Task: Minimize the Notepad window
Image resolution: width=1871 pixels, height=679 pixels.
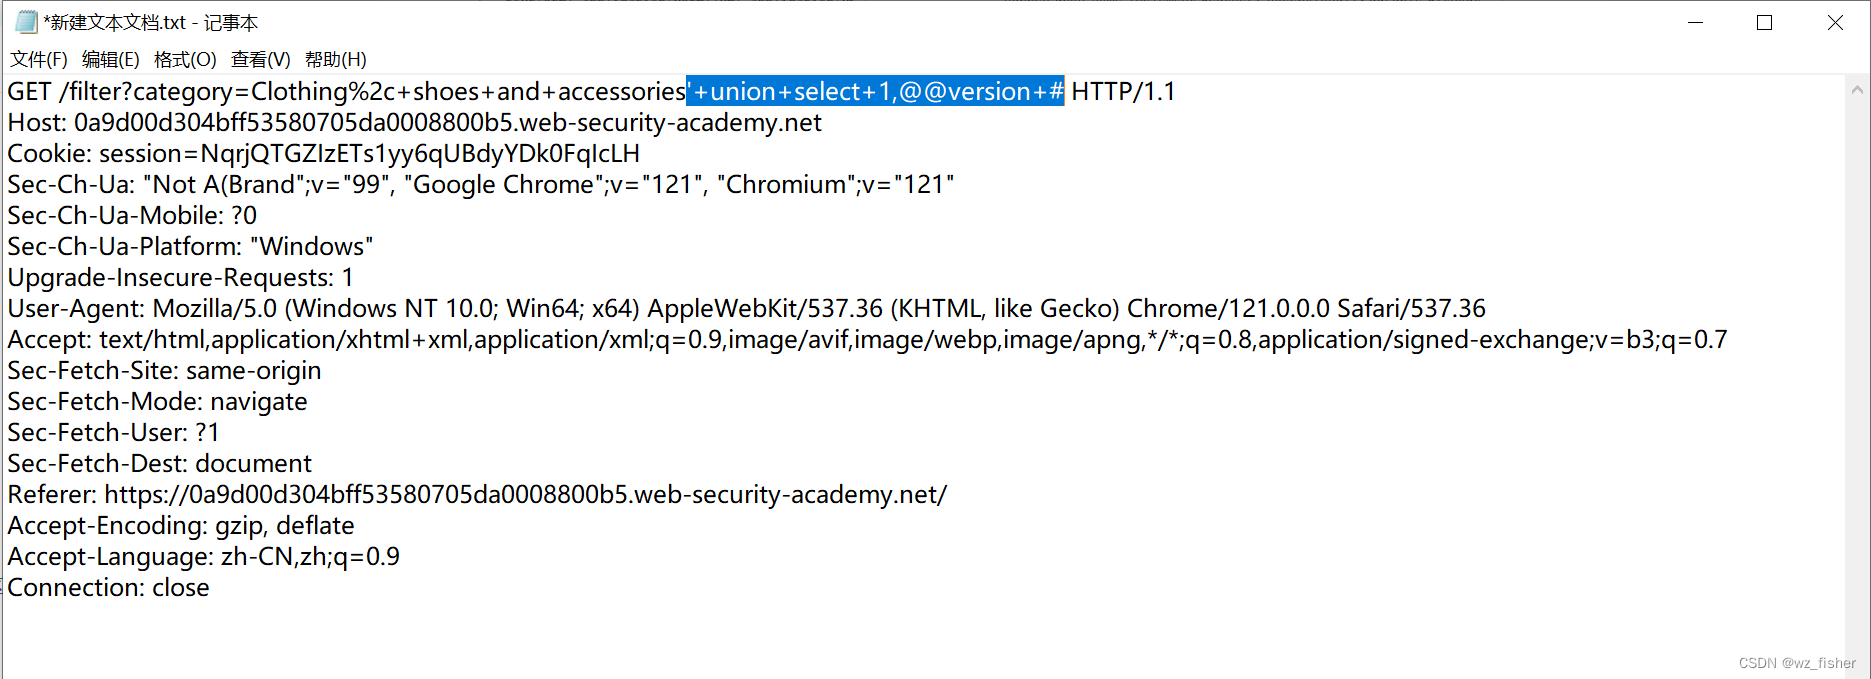Action: pos(1697,22)
